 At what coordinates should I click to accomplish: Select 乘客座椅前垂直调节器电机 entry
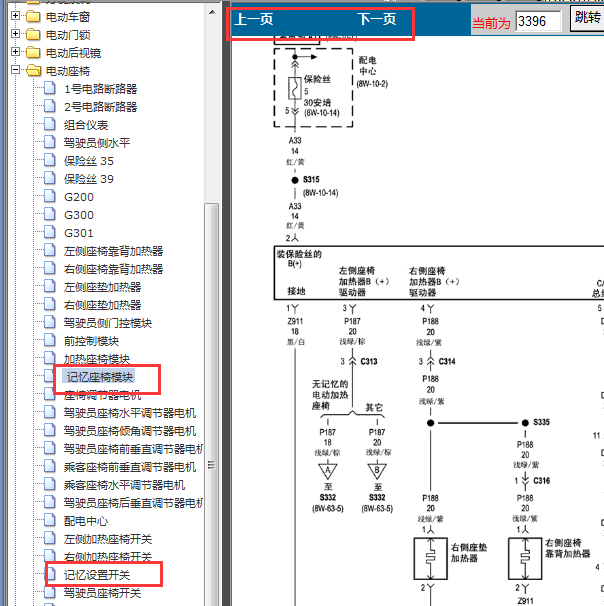[130, 467]
